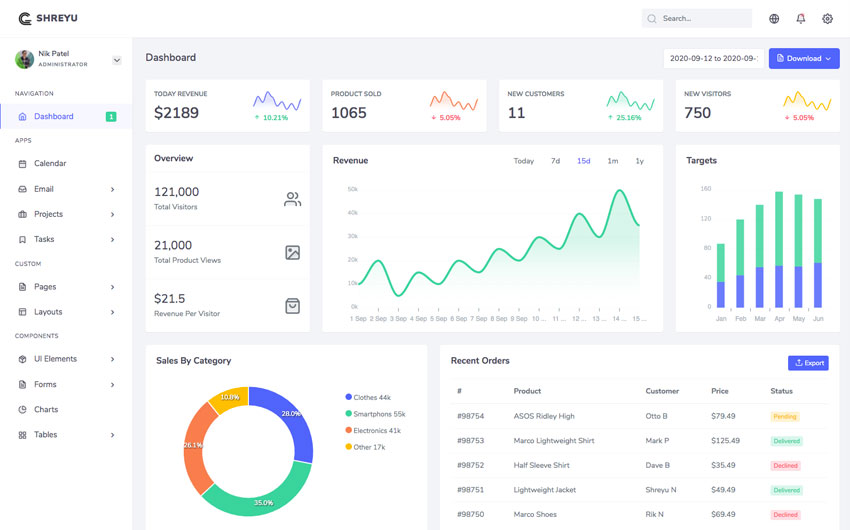850x530 pixels.
Task: Click the Revenue Per Visitor bag icon
Action: click(292, 306)
